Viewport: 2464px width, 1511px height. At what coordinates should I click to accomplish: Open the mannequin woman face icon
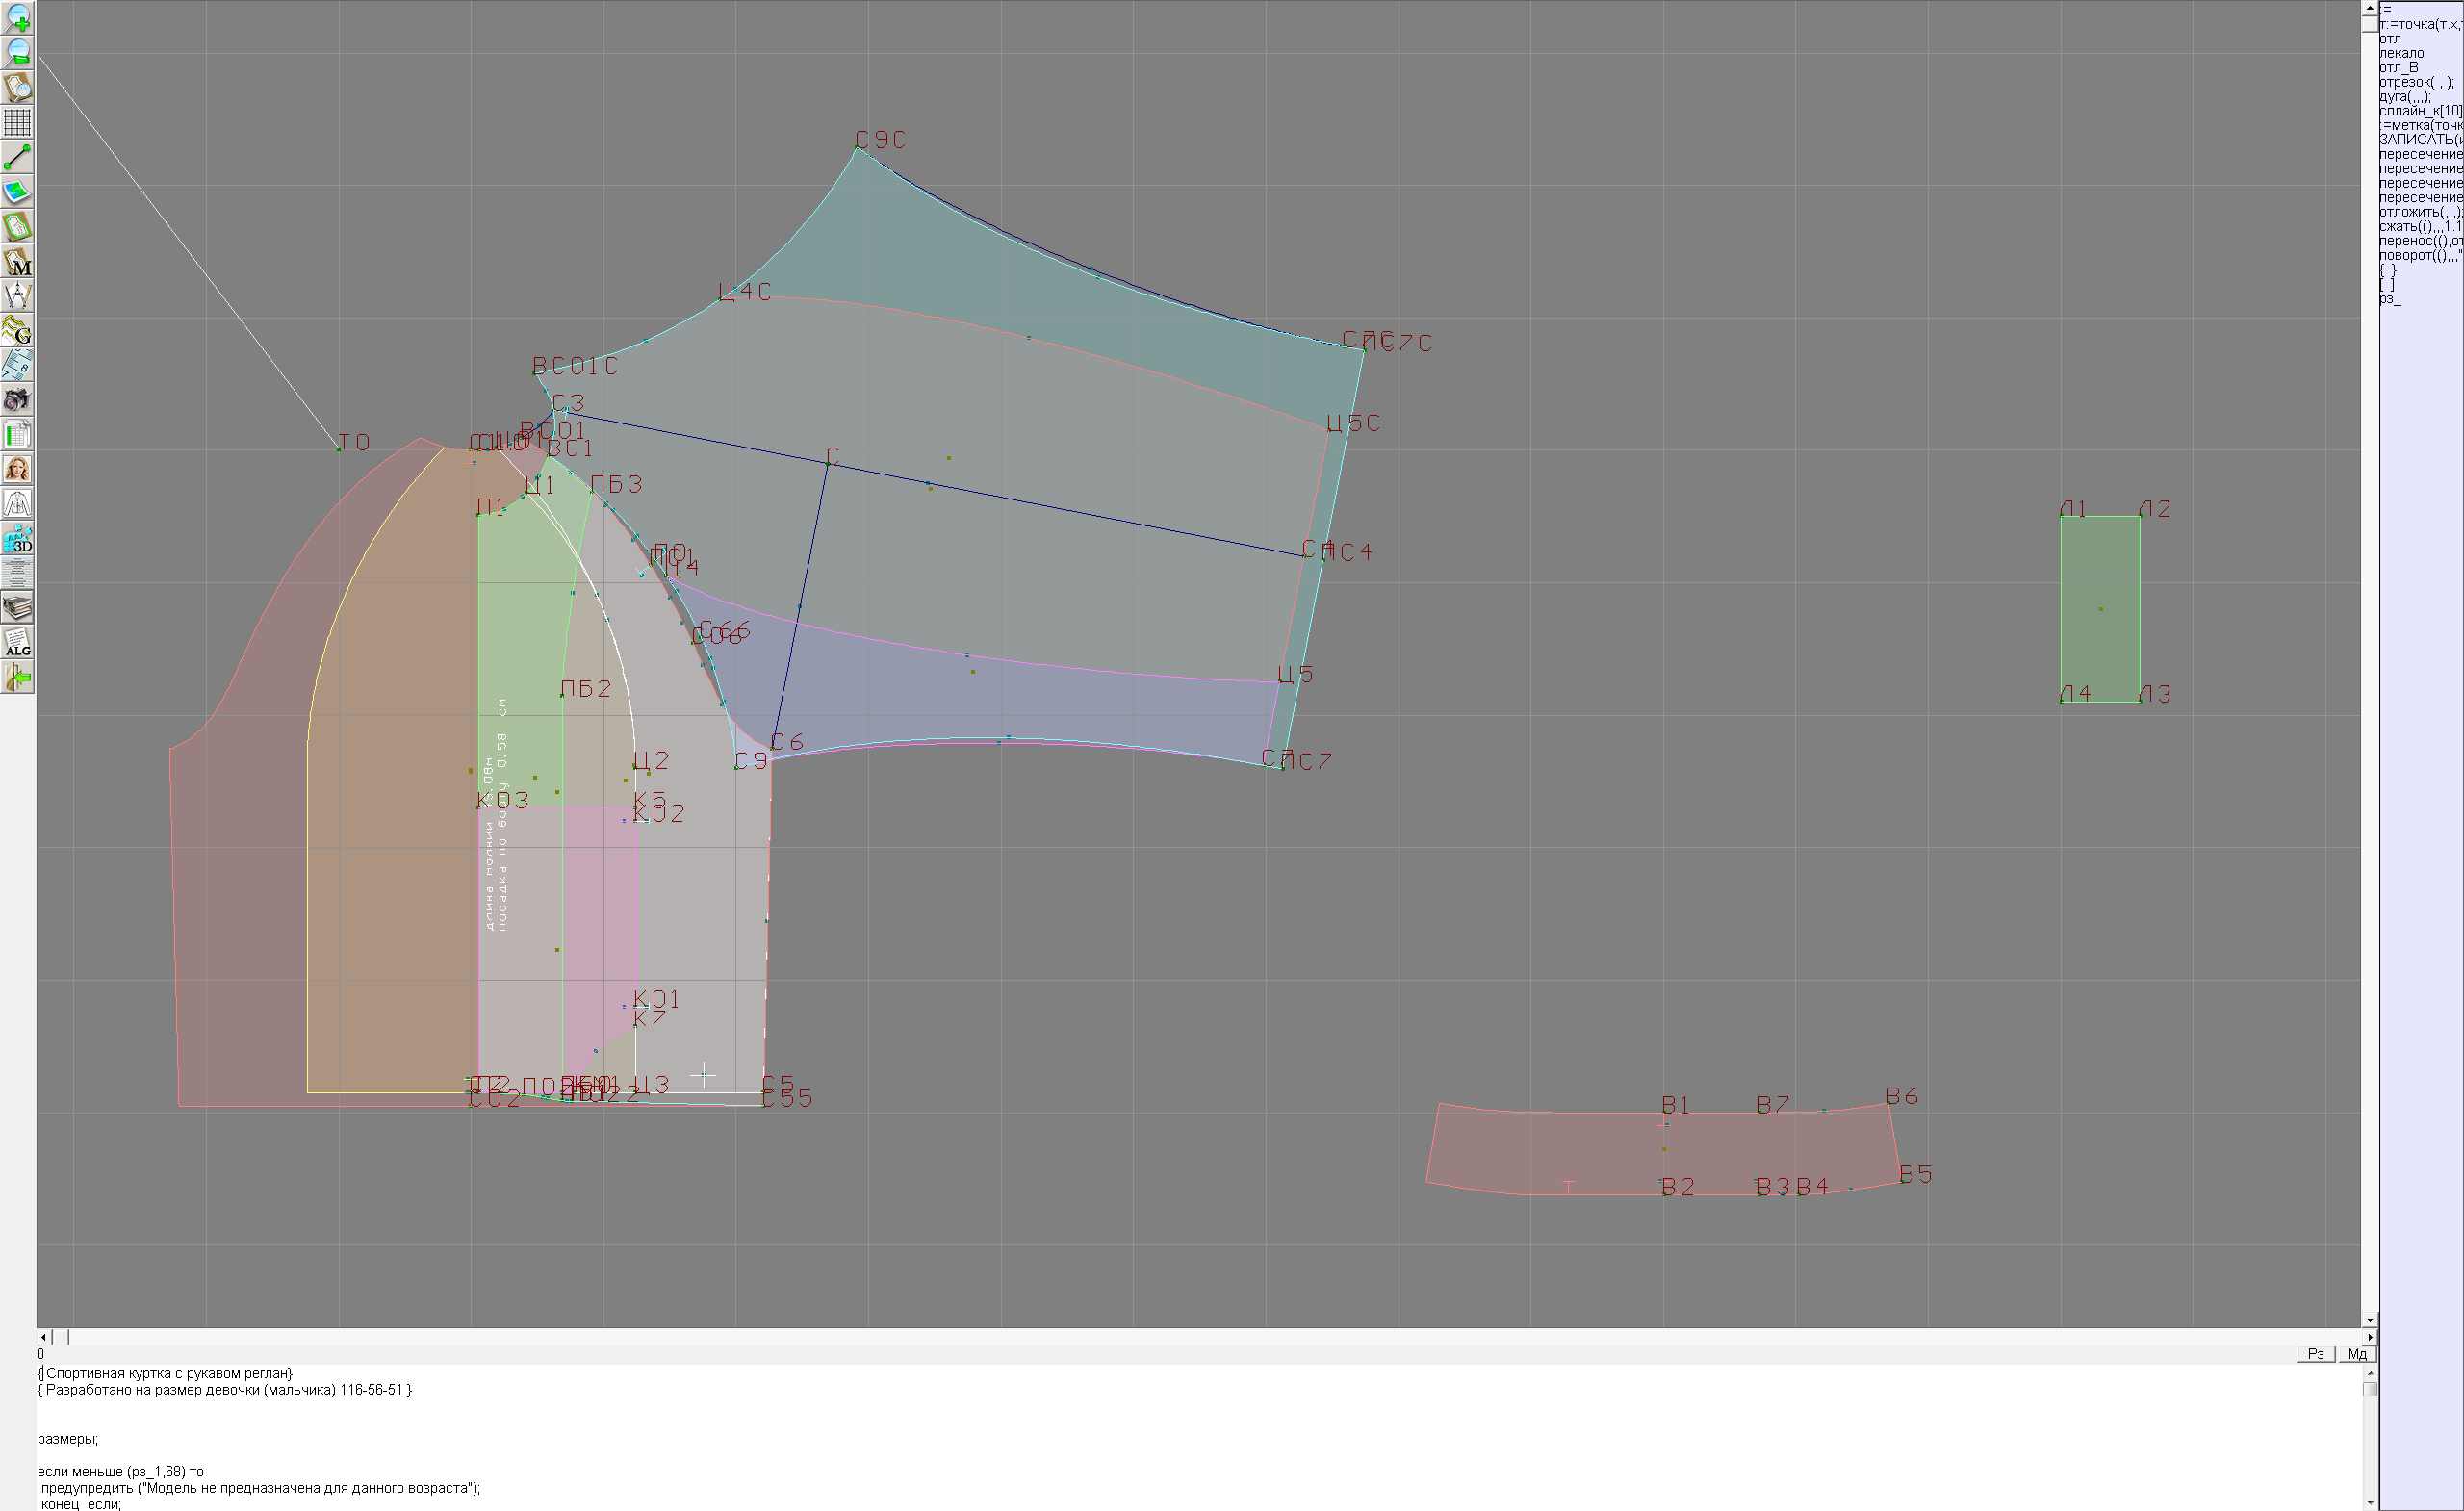[17, 469]
